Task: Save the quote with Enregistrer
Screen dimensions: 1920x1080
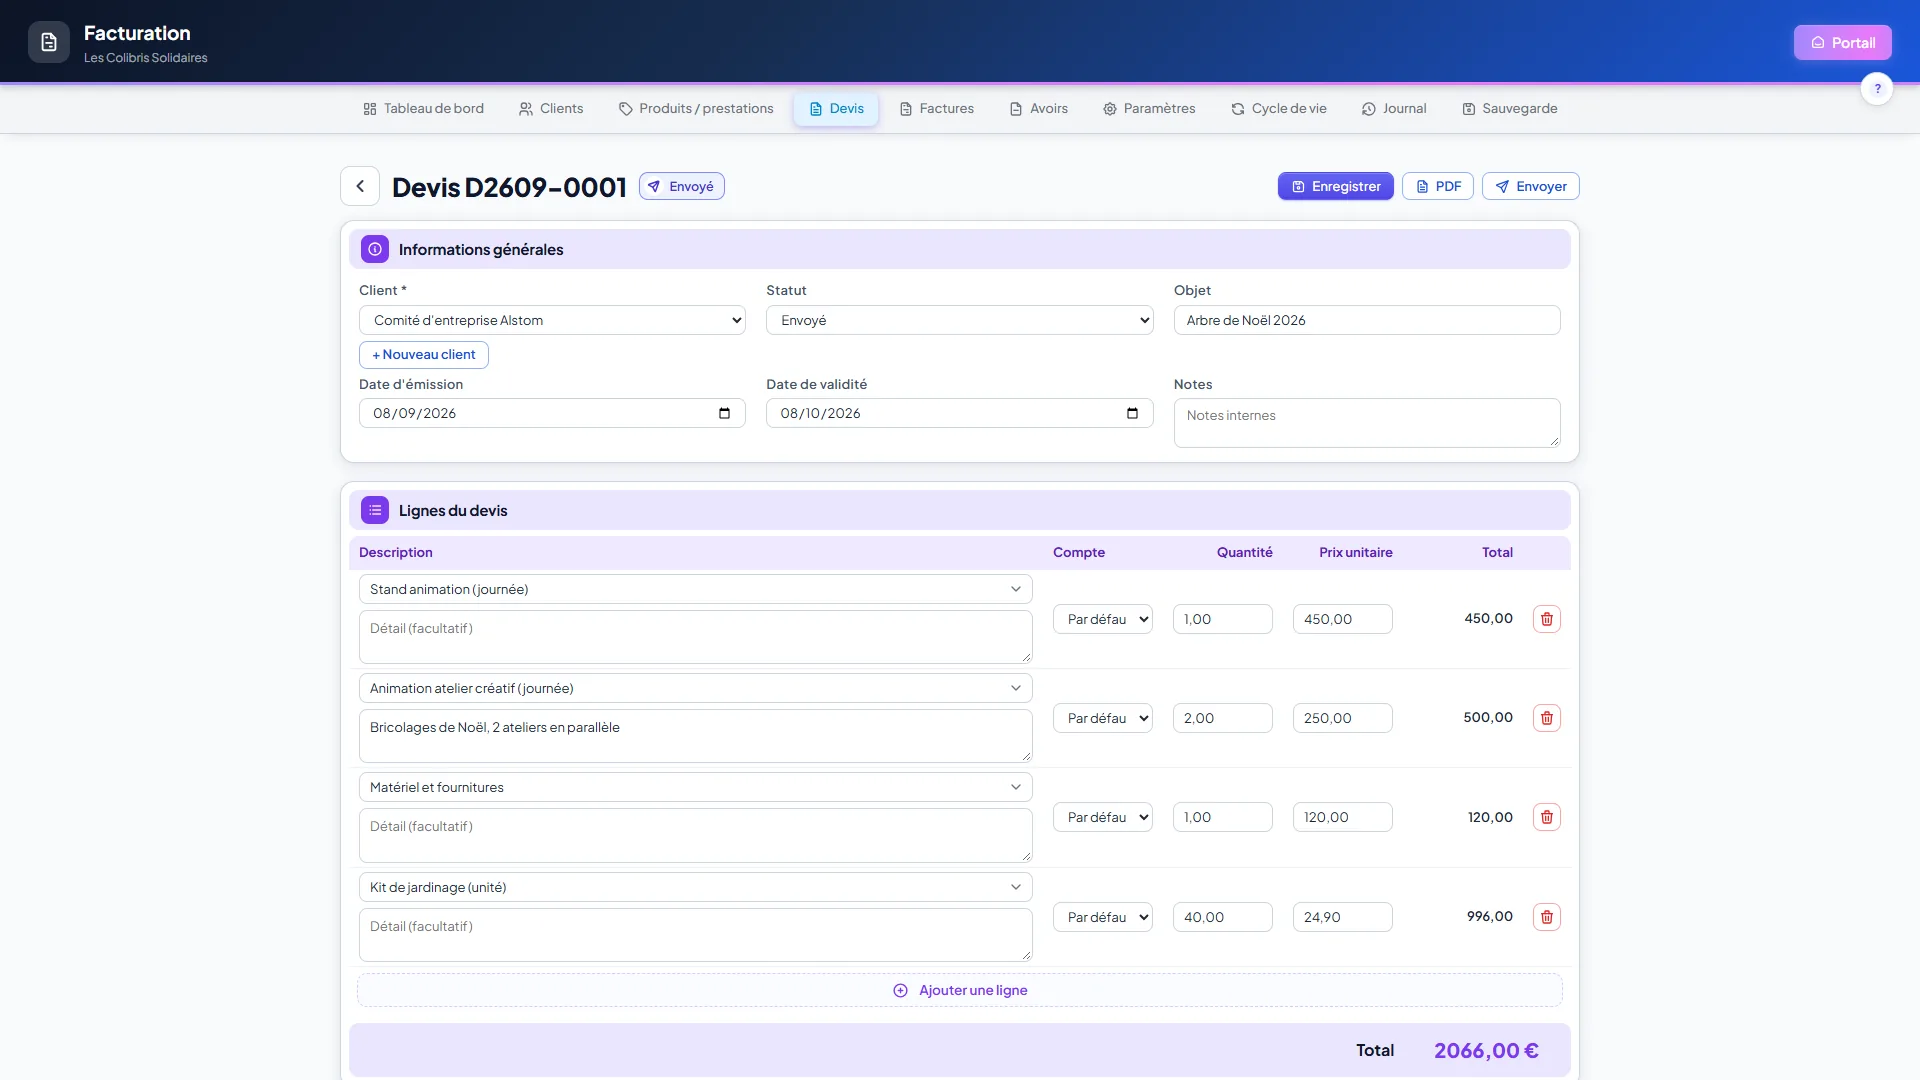Action: tap(1335, 186)
